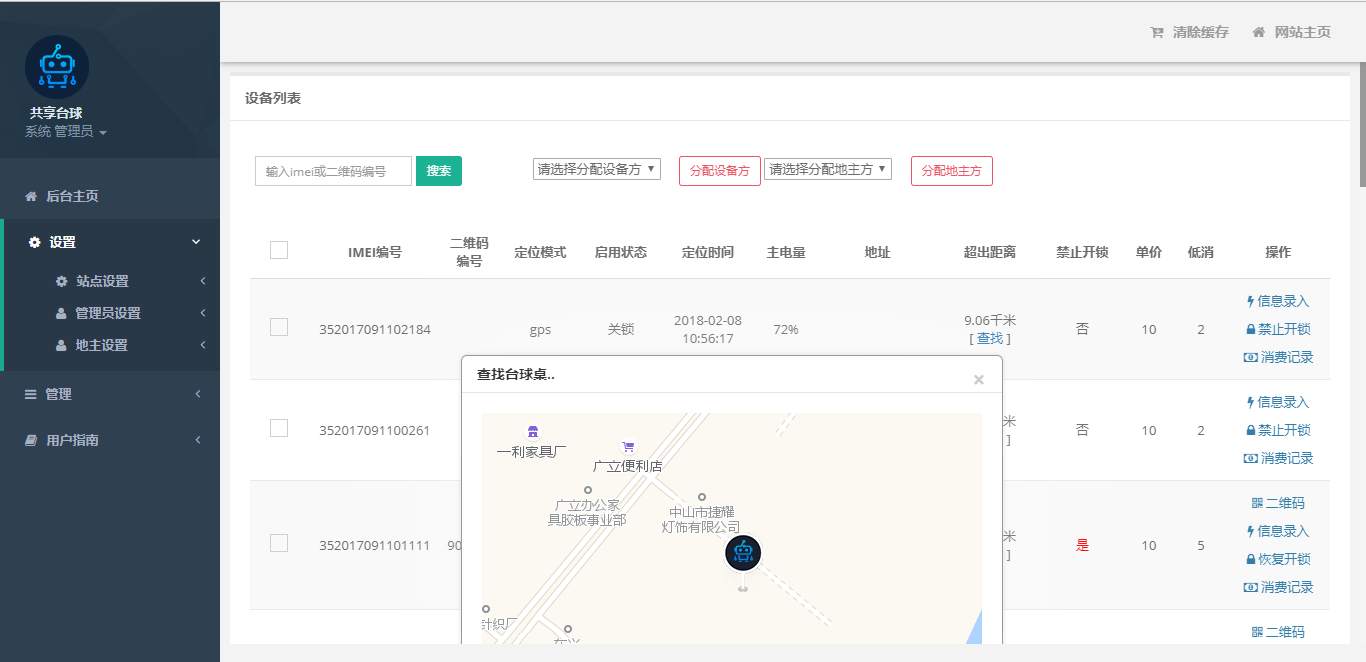The height and width of the screenshot is (662, 1366).
Task: Click the 一利家具厂 store map icon
Action: (532, 432)
